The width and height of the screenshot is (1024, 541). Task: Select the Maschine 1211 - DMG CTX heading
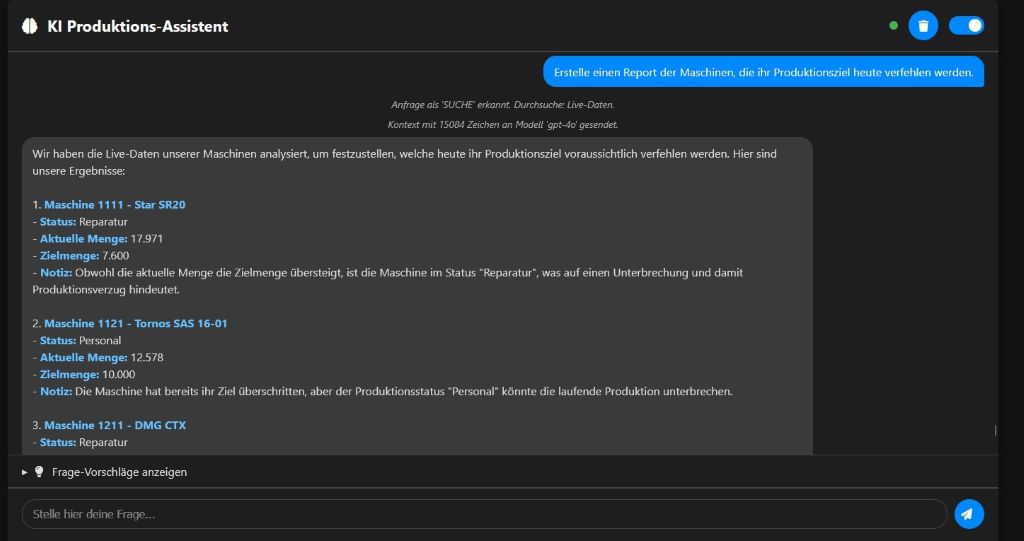click(115, 425)
